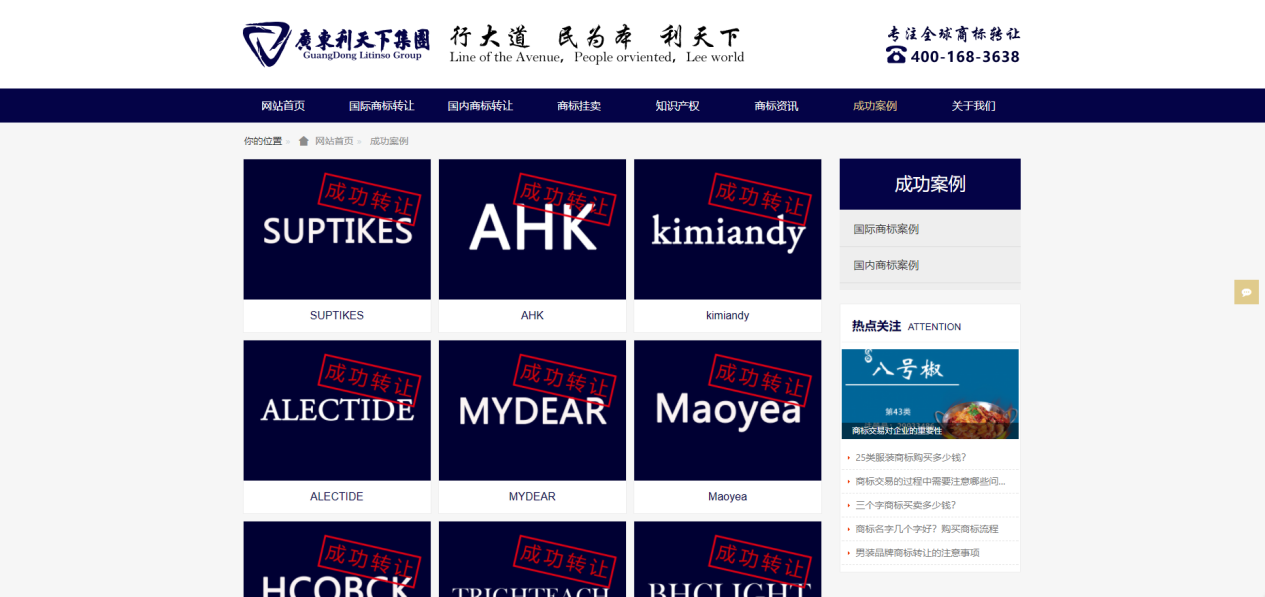
Task: Open article 男装品牌商标转让的注意事项
Action: pos(917,553)
